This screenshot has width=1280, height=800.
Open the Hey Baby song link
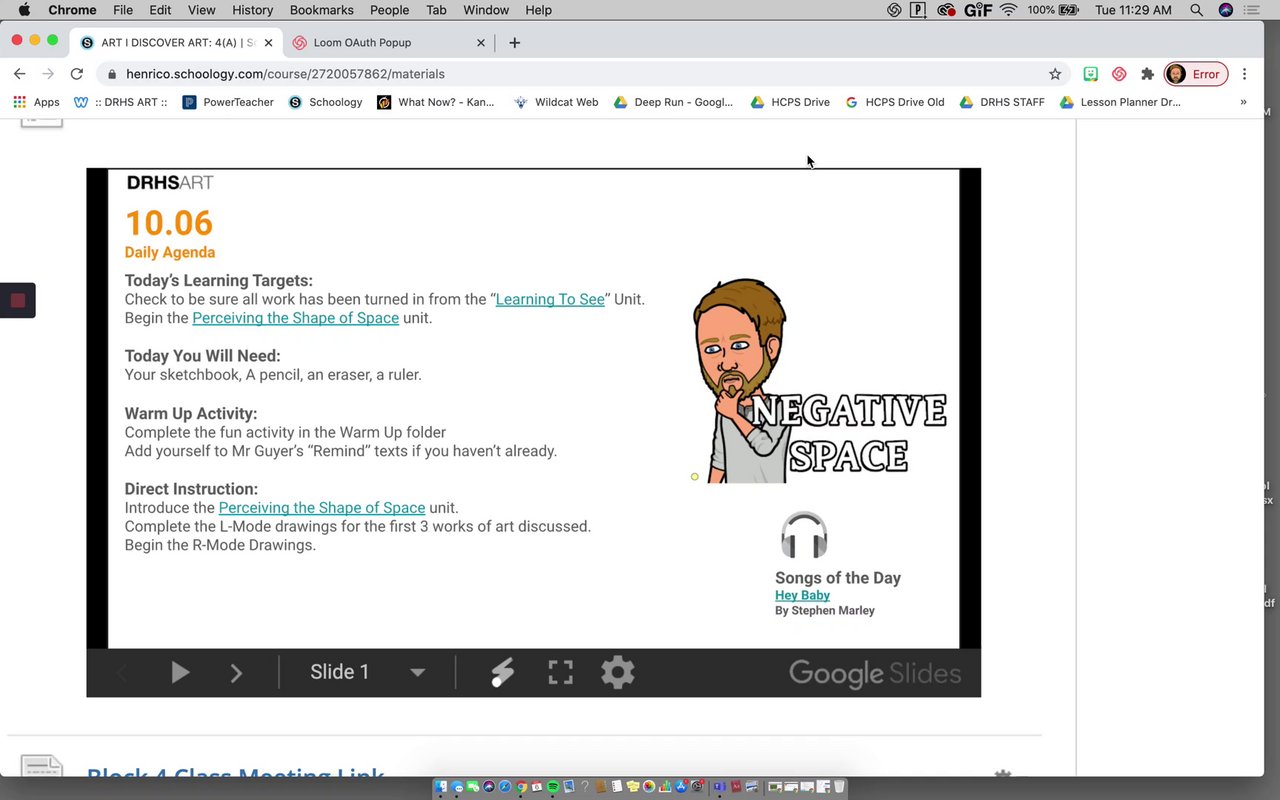[x=802, y=595]
